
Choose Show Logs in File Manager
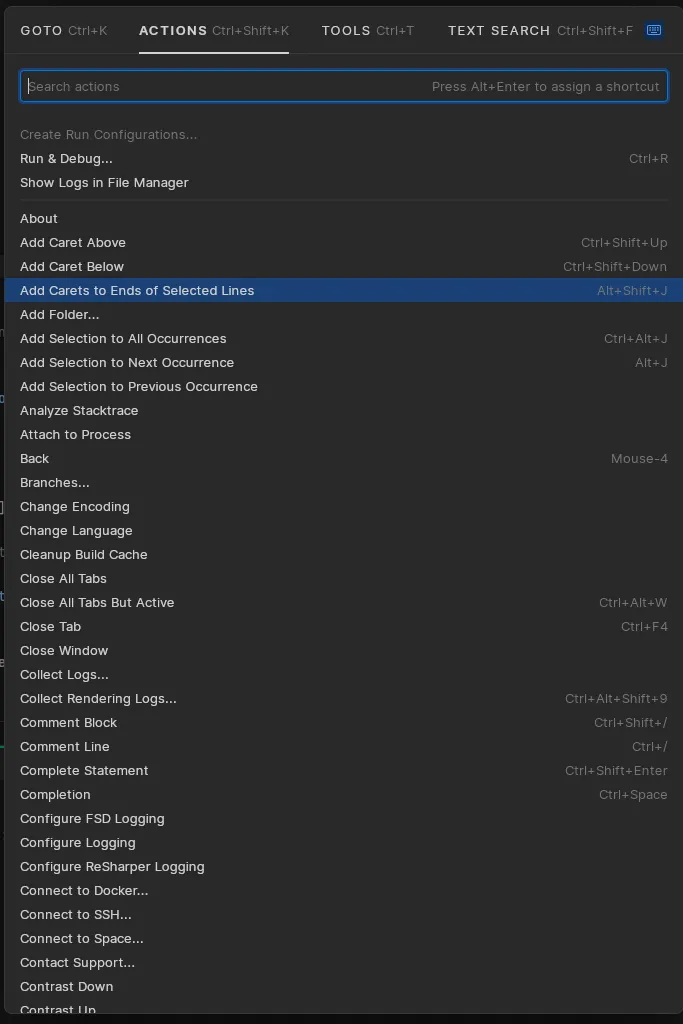[104, 183]
